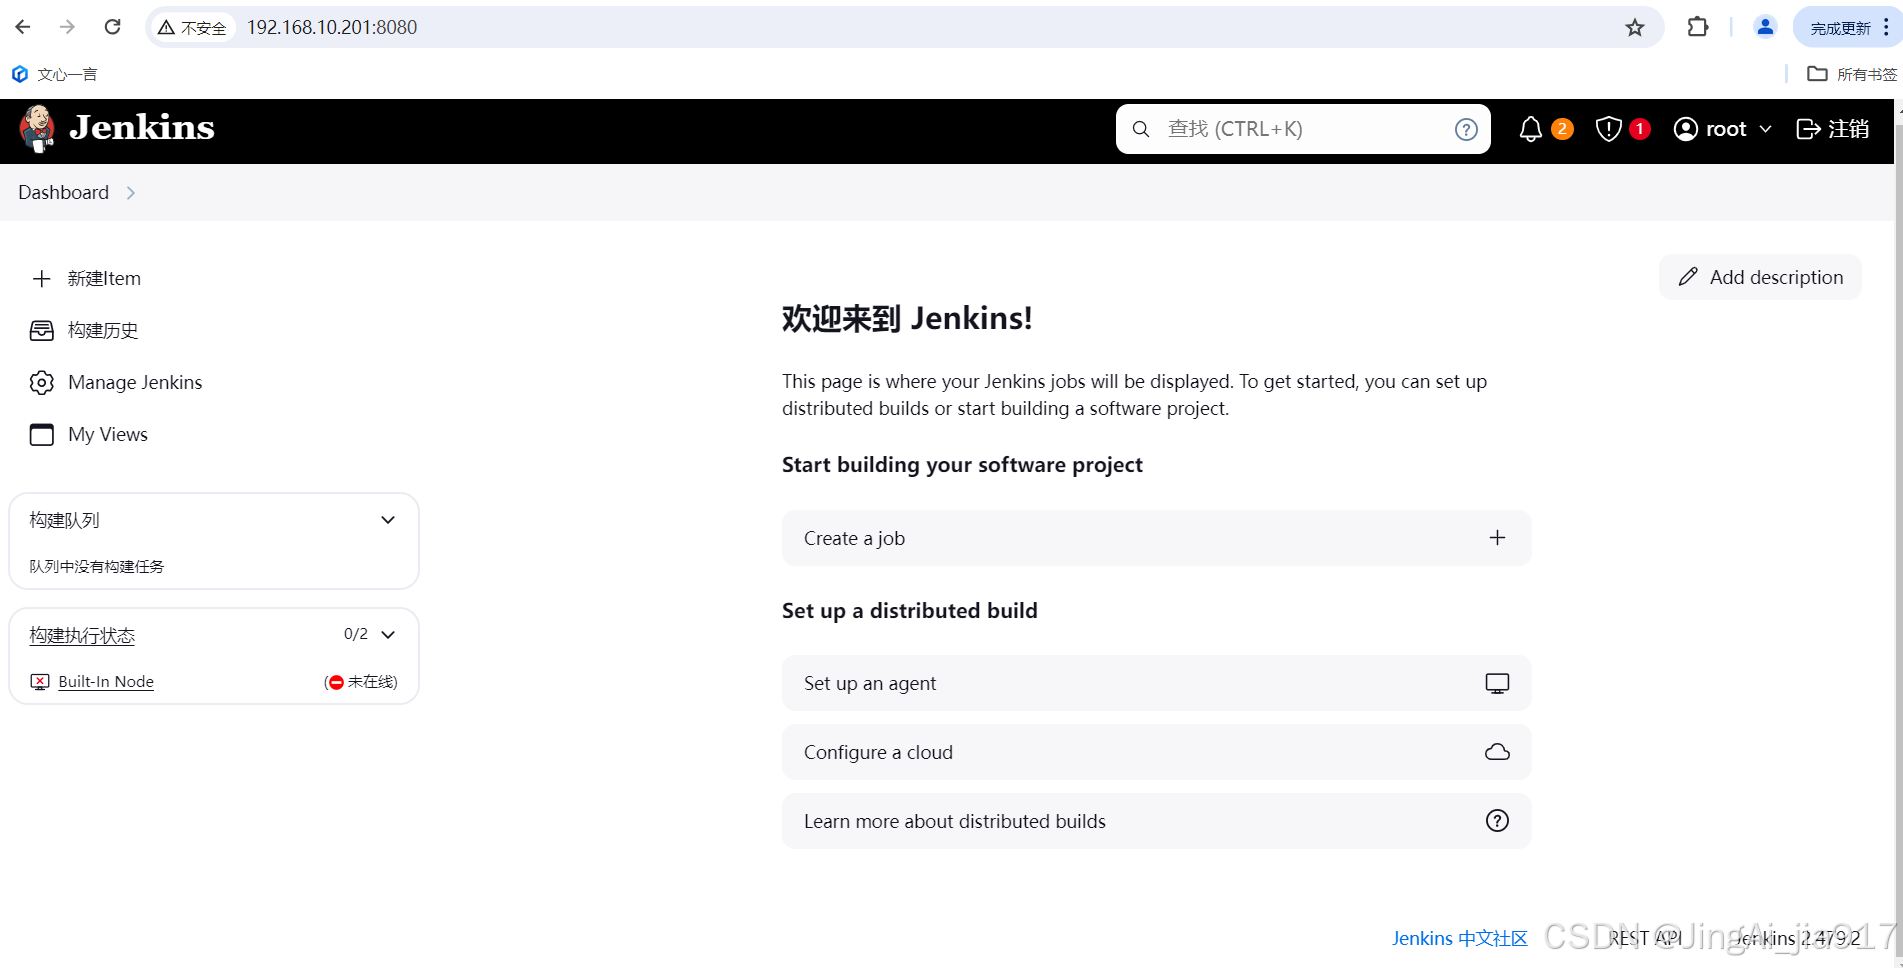Open search help question mark icon
Screen dimensions: 1903x968
[1466, 129]
